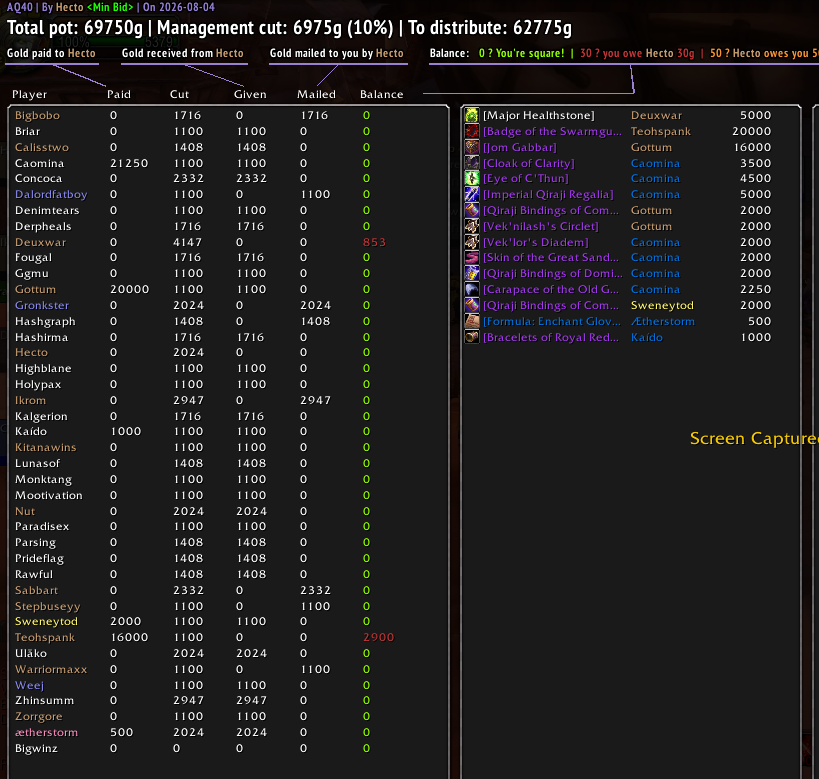Click the Vek'lor's Diadem icon

coord(472,242)
